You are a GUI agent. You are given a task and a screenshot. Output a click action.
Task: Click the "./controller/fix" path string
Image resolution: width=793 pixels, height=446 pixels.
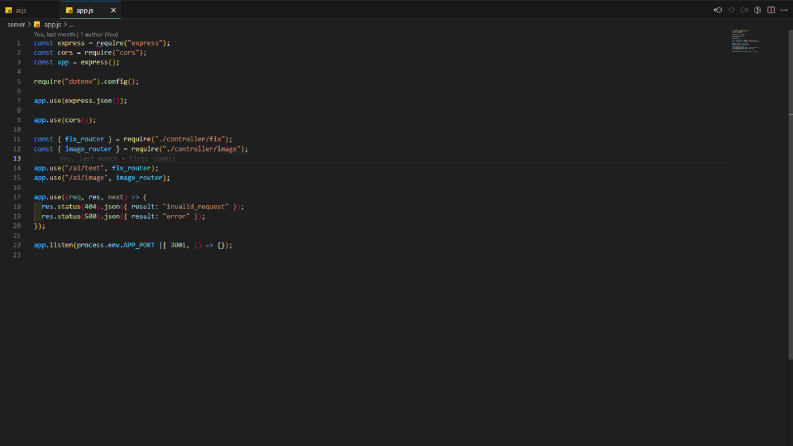[192, 139]
